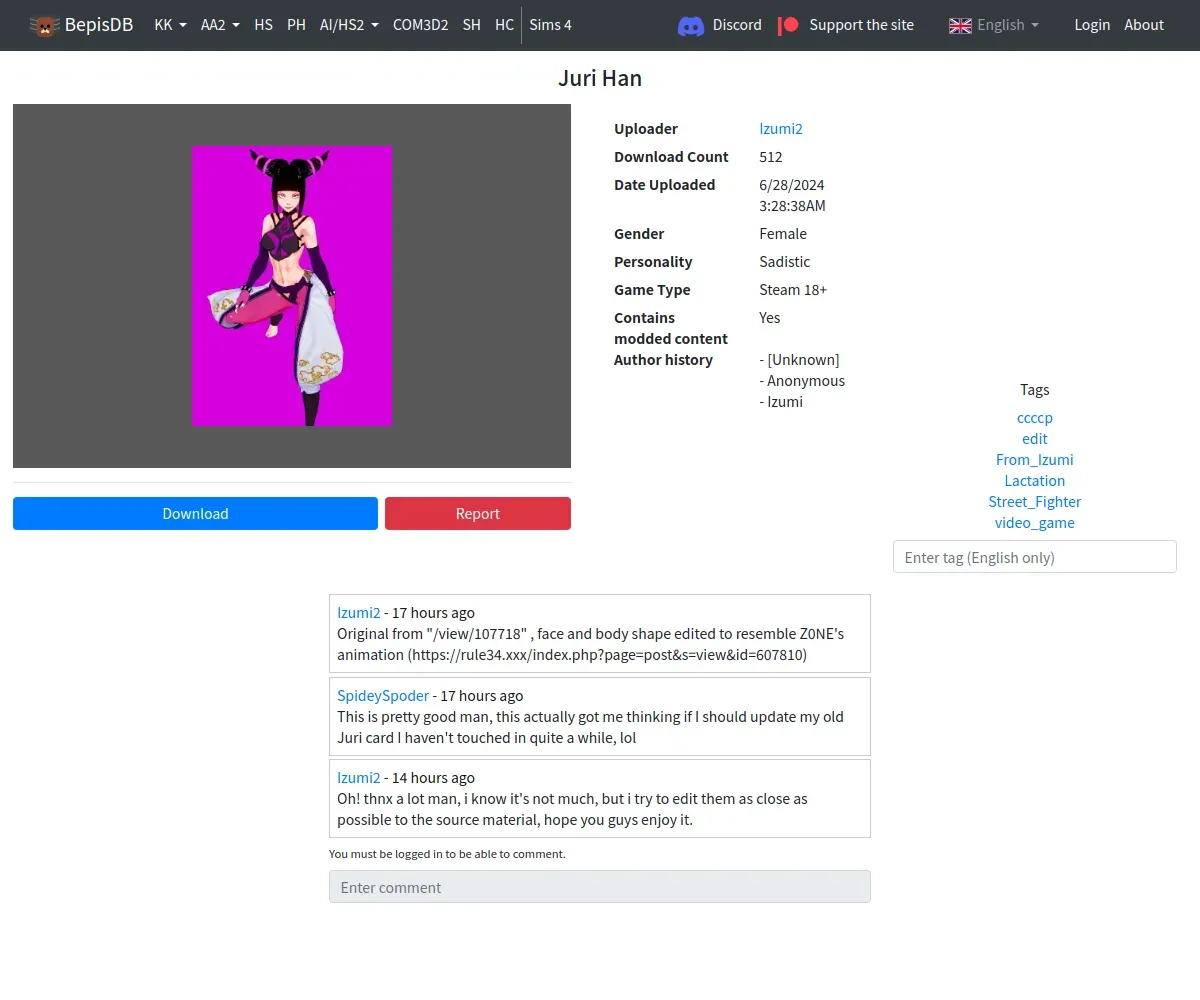Viewport: 1200px width, 1000px height.
Task: Expand the AI/HS2 dropdown menu
Action: tap(349, 25)
